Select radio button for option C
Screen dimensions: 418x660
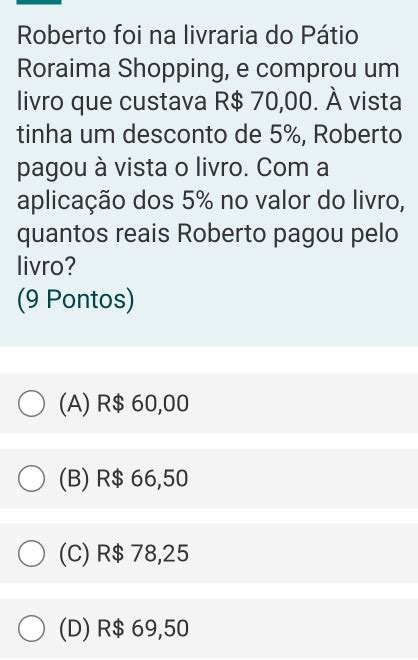click(32, 554)
